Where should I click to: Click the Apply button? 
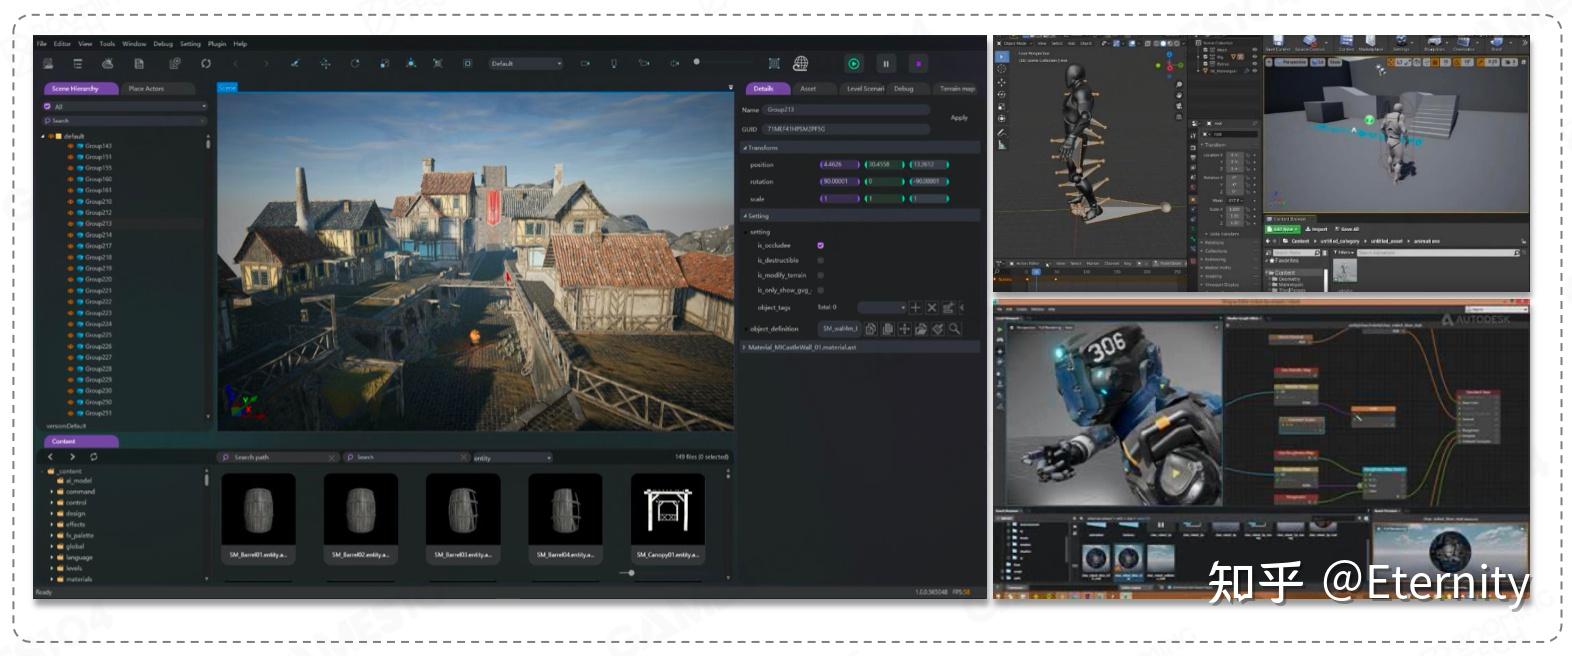pos(959,118)
